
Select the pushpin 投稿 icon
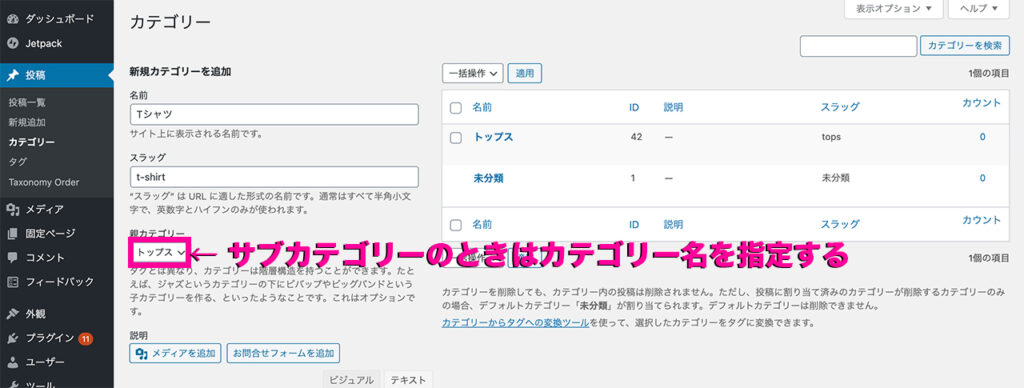pyautogui.click(x=12, y=75)
